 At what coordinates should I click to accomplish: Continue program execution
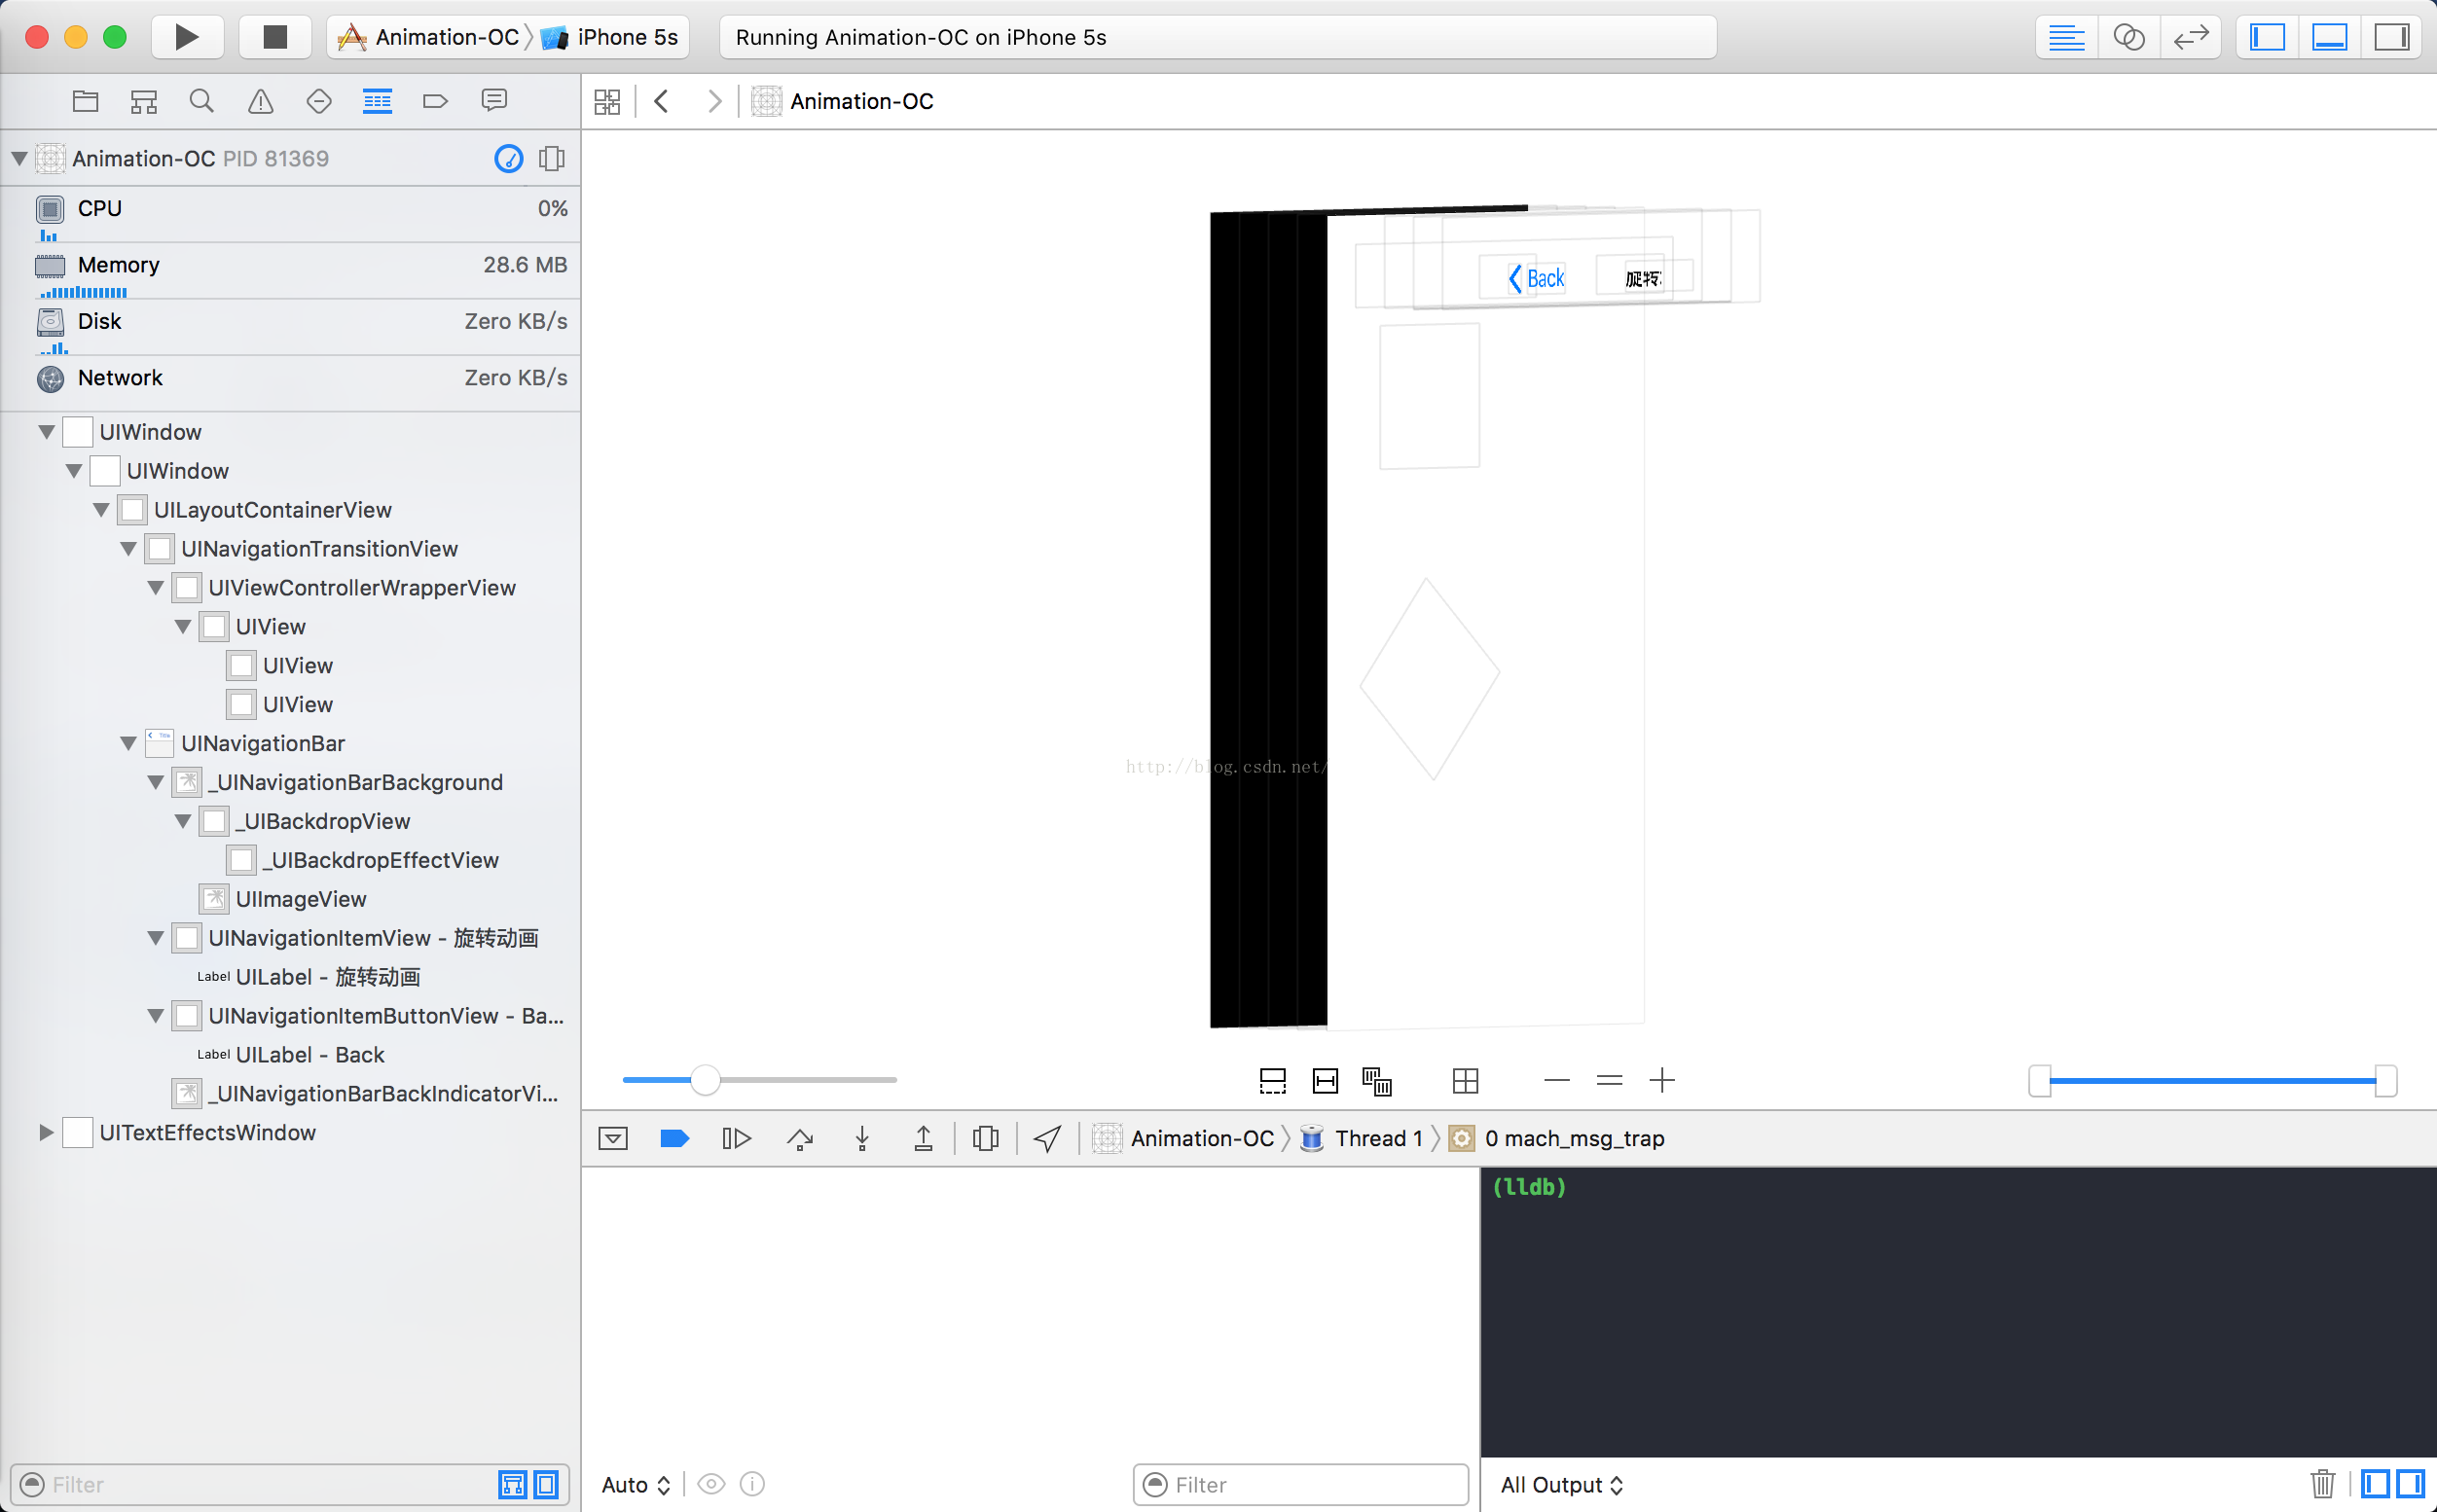[736, 1138]
